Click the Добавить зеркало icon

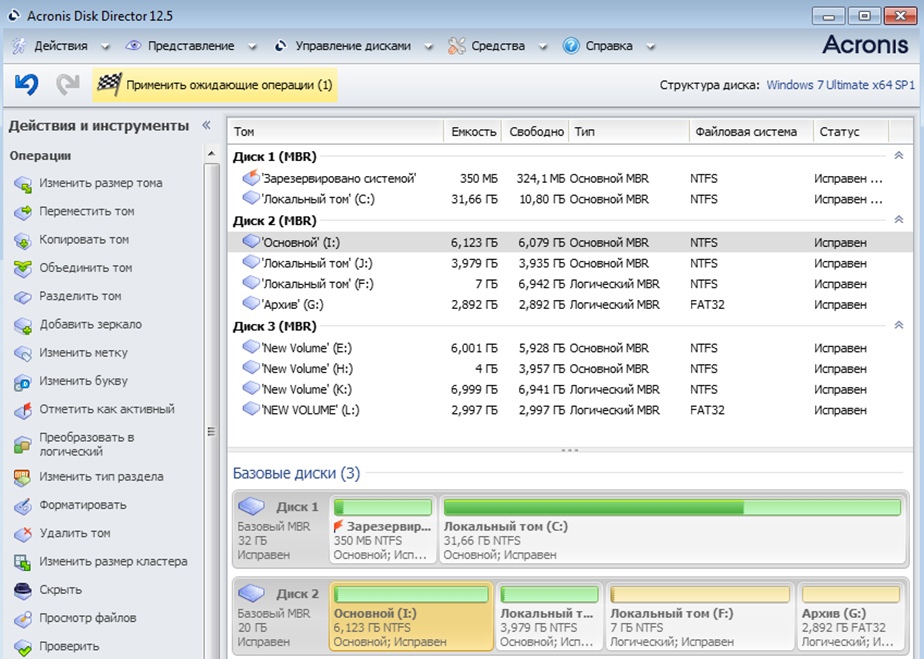click(x=22, y=325)
